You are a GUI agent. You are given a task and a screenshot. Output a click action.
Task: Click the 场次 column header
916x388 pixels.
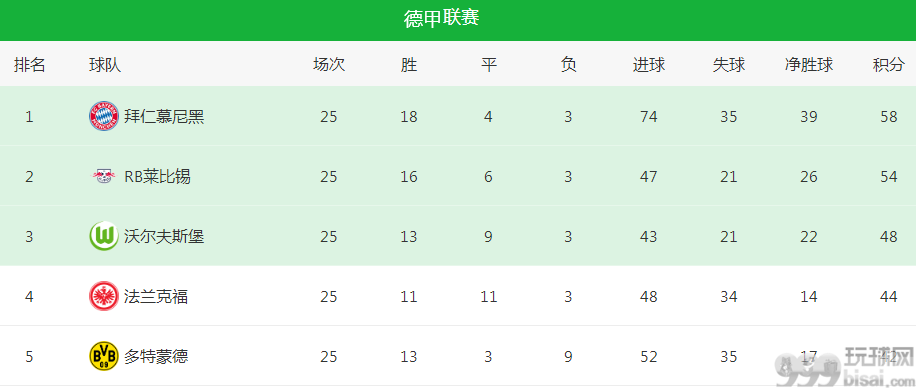(329, 64)
